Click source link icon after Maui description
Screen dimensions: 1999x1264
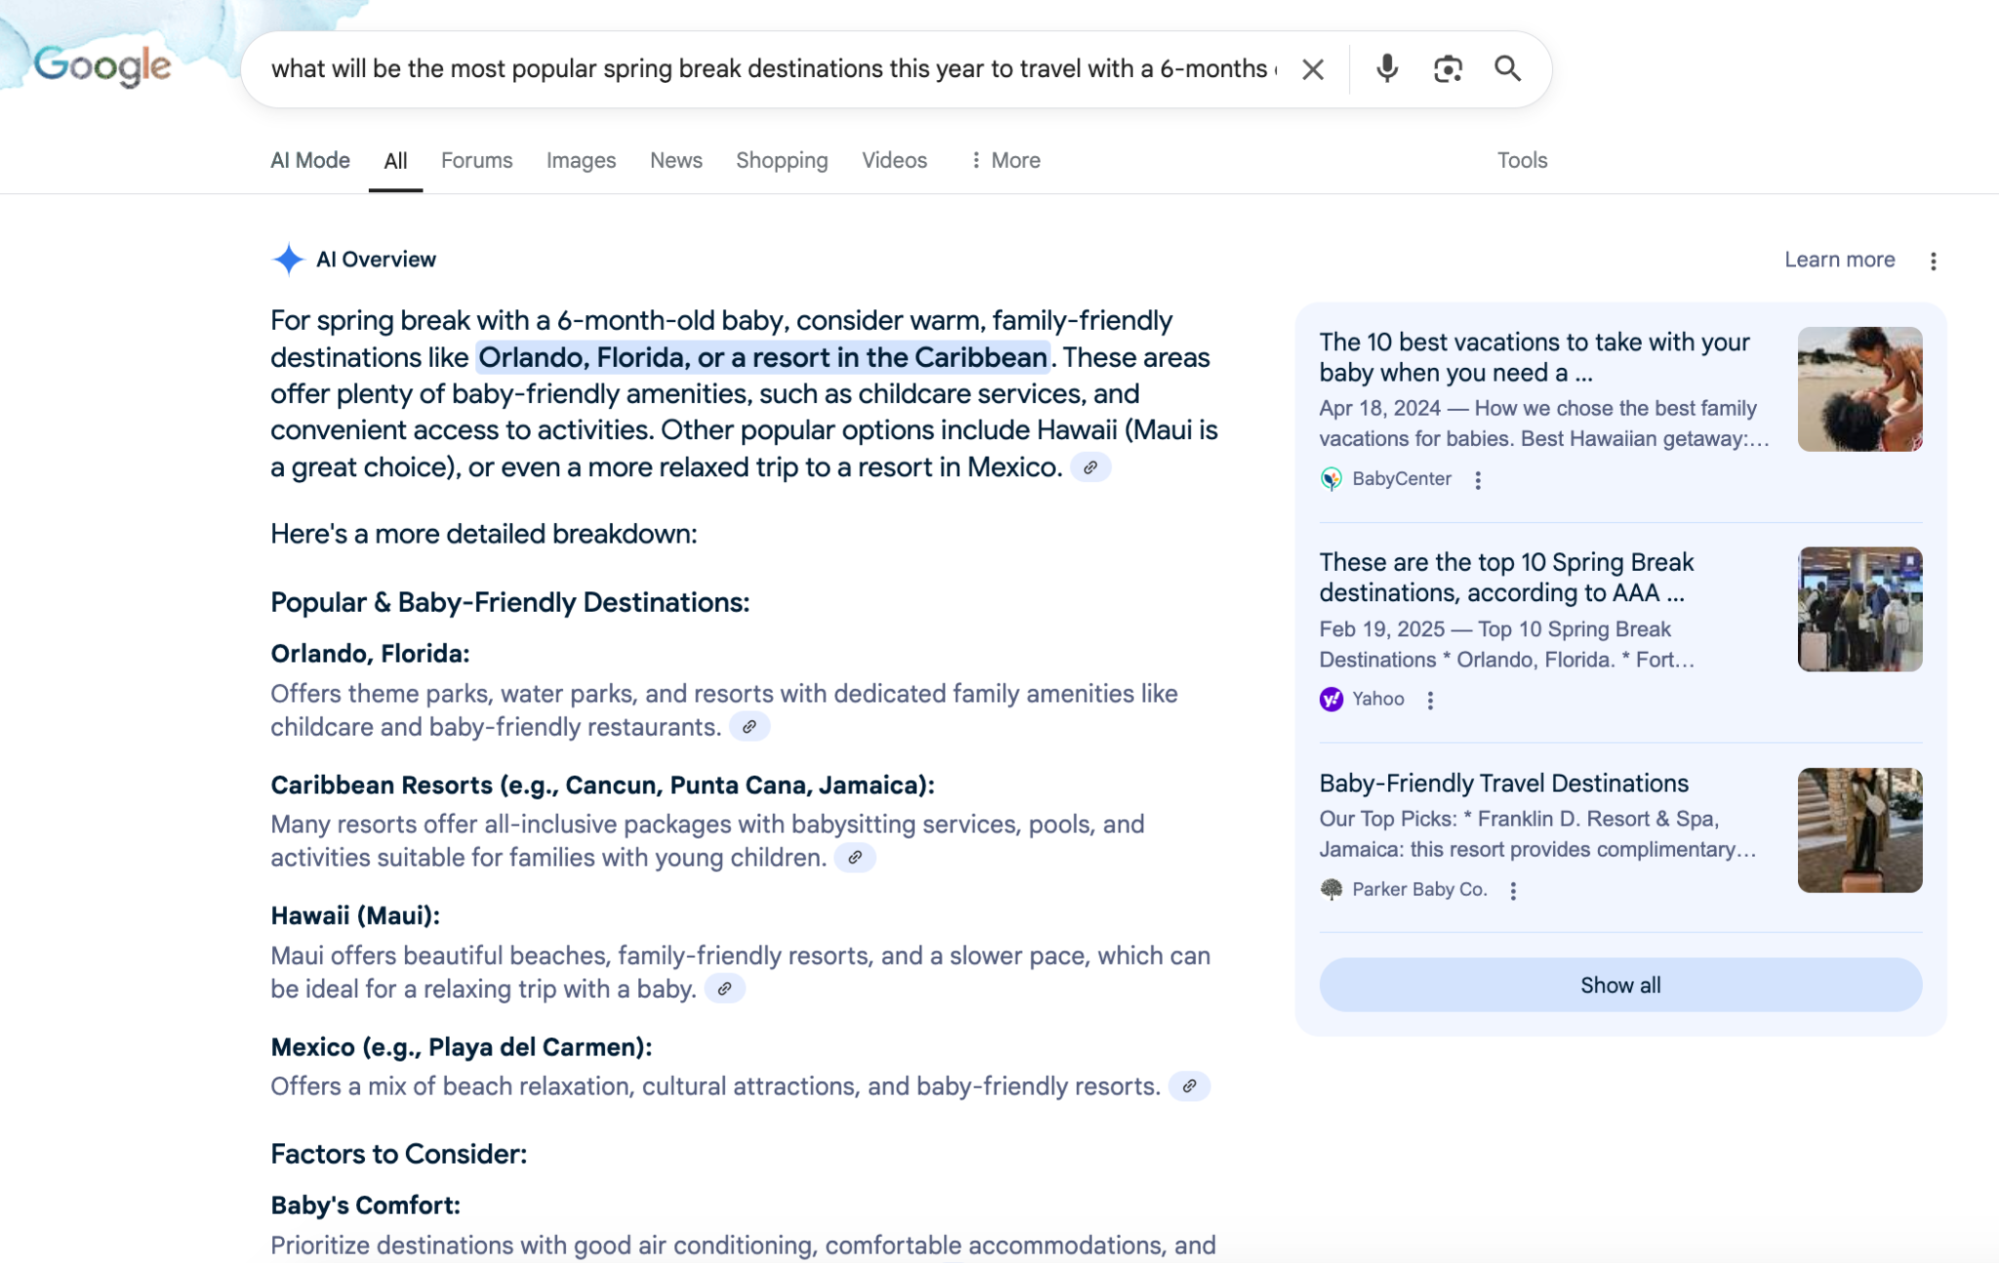(725, 989)
